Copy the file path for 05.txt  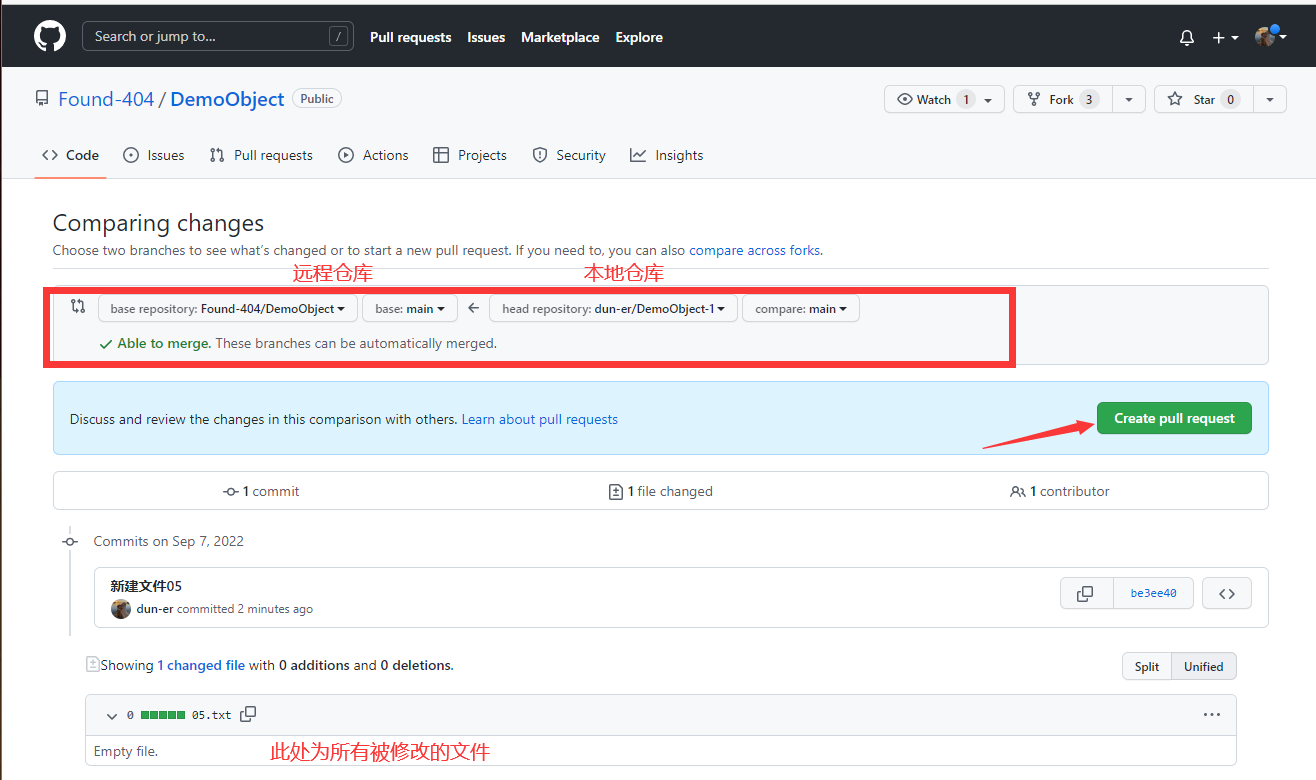tap(247, 714)
